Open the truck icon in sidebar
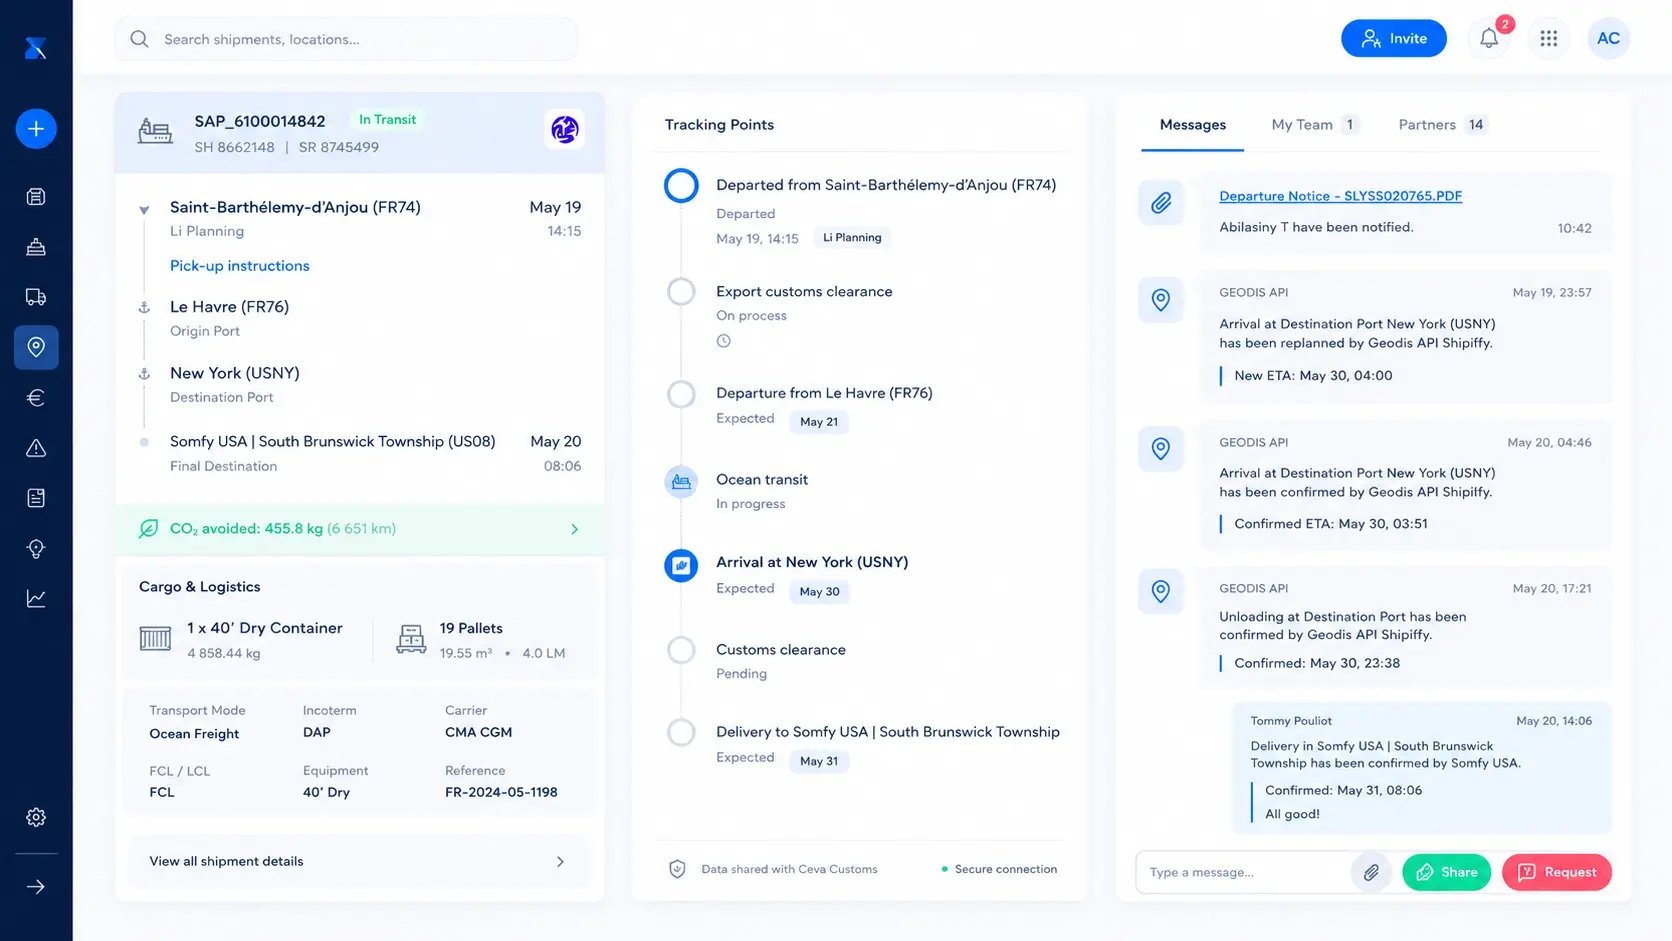1672x941 pixels. [36, 297]
